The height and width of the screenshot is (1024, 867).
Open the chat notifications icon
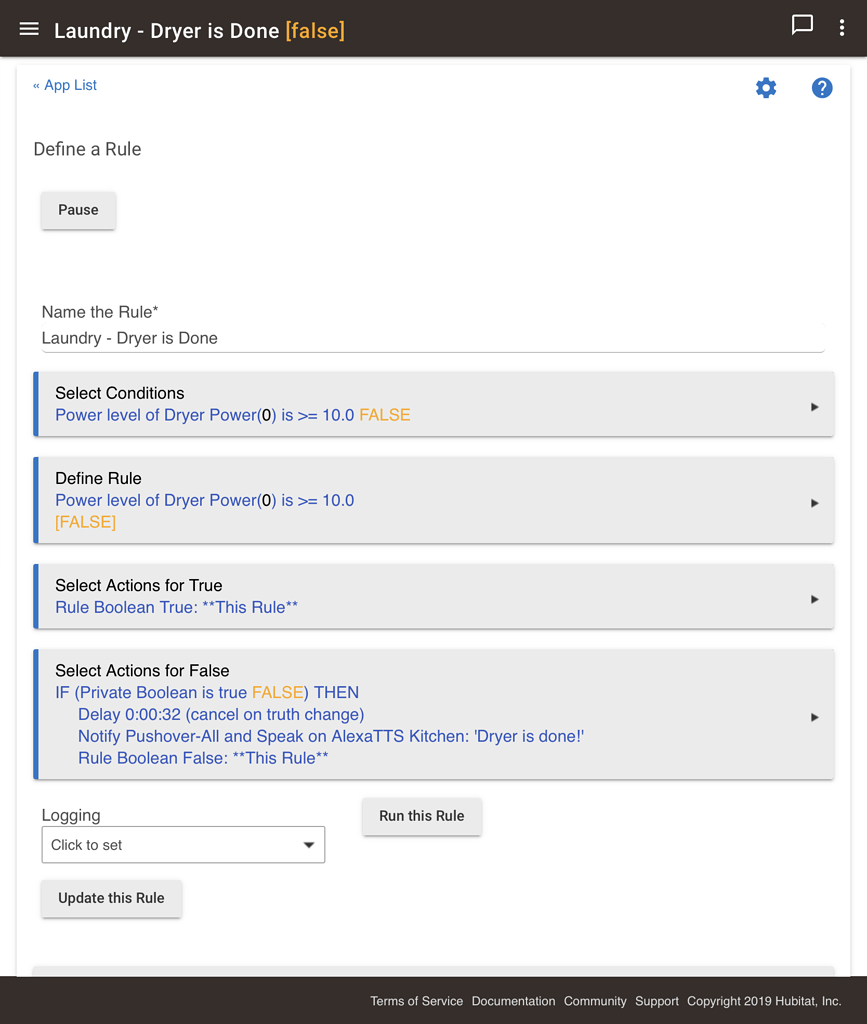pos(802,26)
